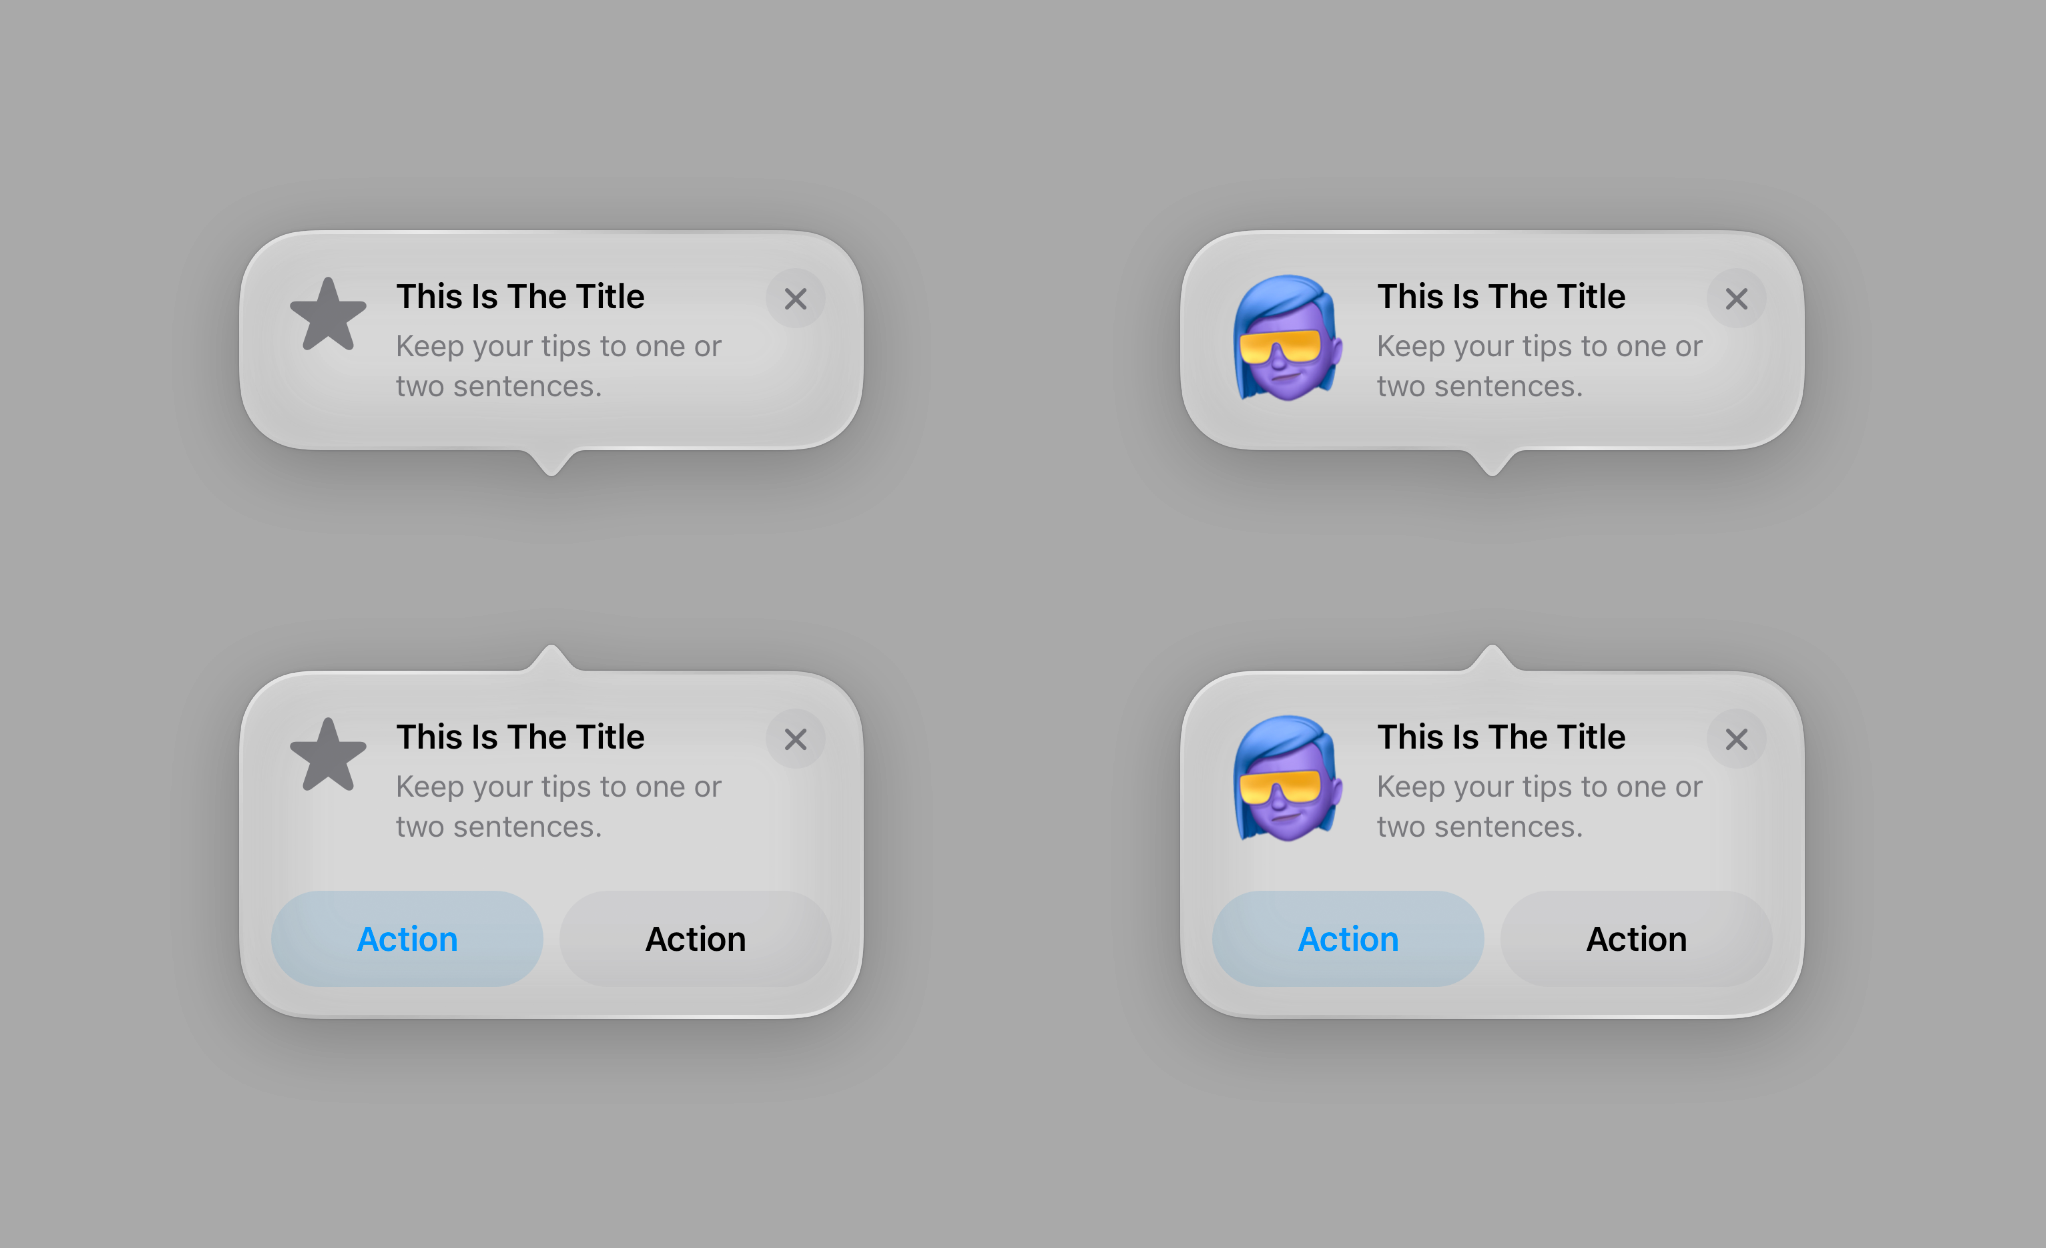Dismiss the top-left star tip popover
Image resolution: width=2046 pixels, height=1248 pixels.
[x=795, y=299]
